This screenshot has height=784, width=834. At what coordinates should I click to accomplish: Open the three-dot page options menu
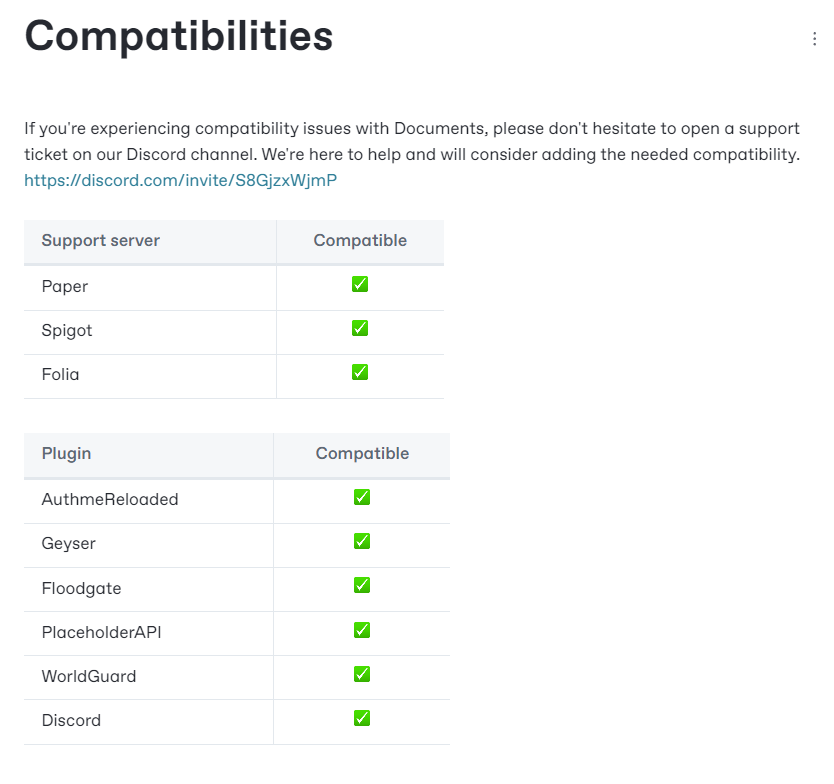pyautogui.click(x=814, y=39)
